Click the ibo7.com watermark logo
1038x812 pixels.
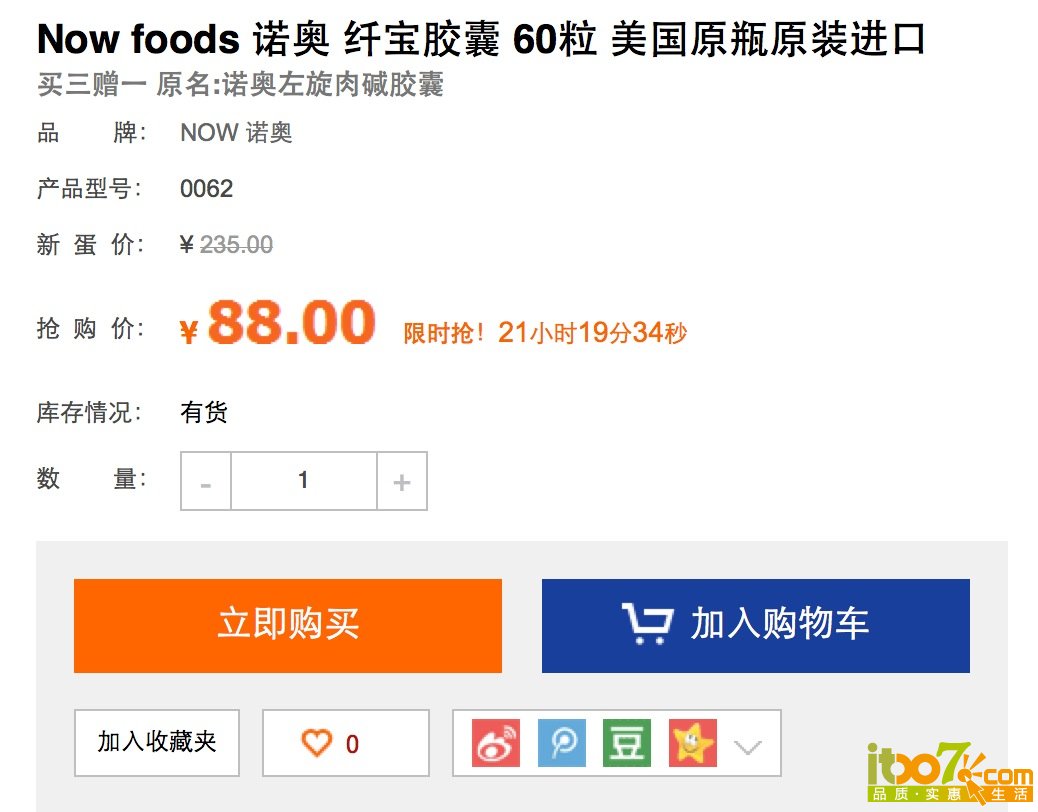tap(950, 772)
